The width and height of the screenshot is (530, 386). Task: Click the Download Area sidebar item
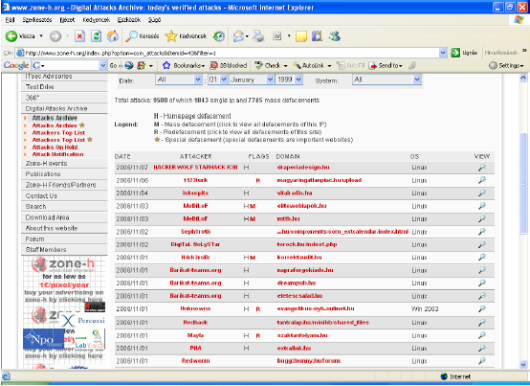64,217
